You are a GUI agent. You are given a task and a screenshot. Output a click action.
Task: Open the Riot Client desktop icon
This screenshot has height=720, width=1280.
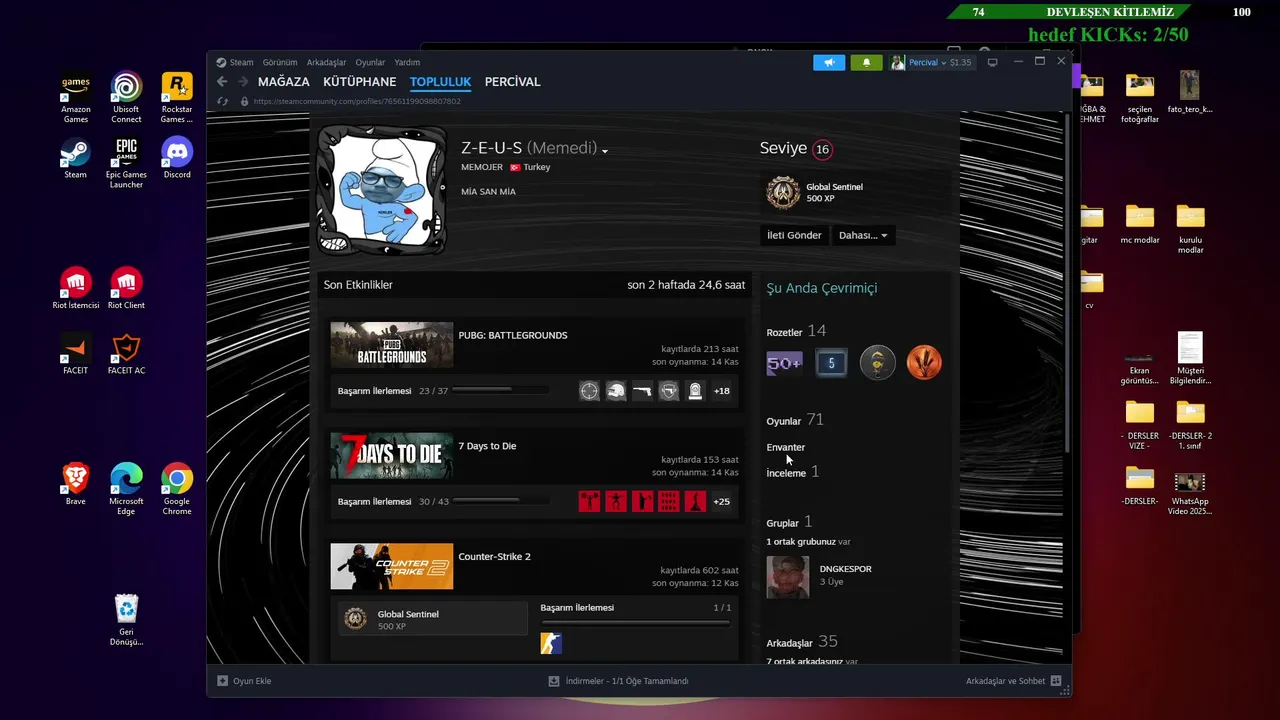[126, 289]
